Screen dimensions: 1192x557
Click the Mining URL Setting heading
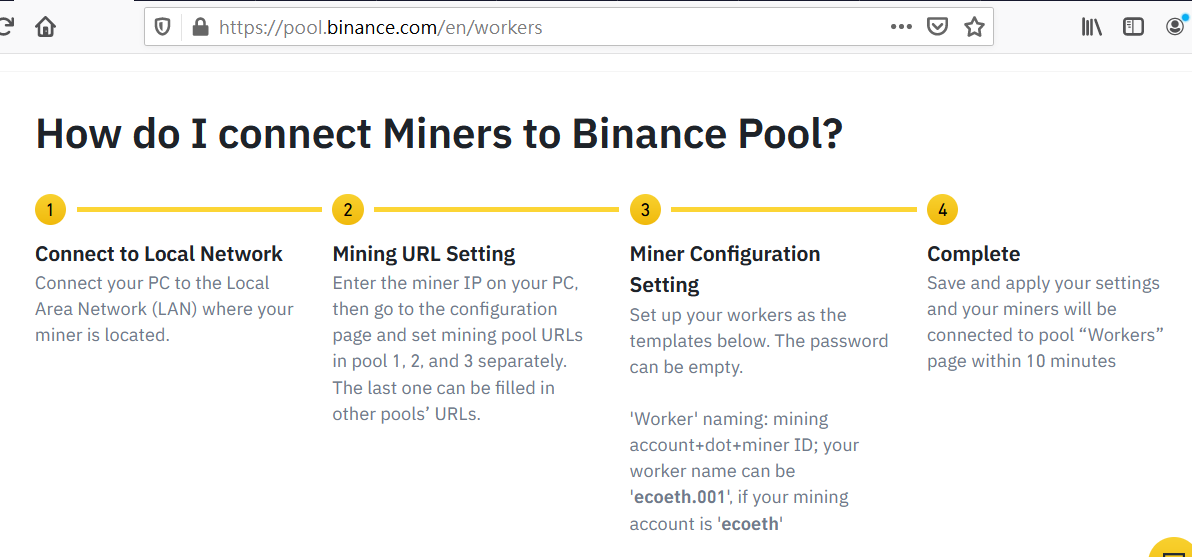tap(424, 253)
